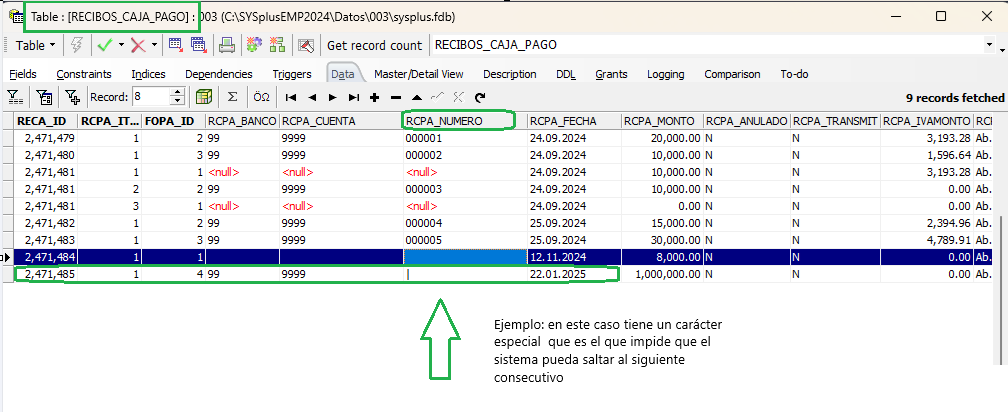Open the Description tab
This screenshot has width=1008, height=412.
coord(510,74)
